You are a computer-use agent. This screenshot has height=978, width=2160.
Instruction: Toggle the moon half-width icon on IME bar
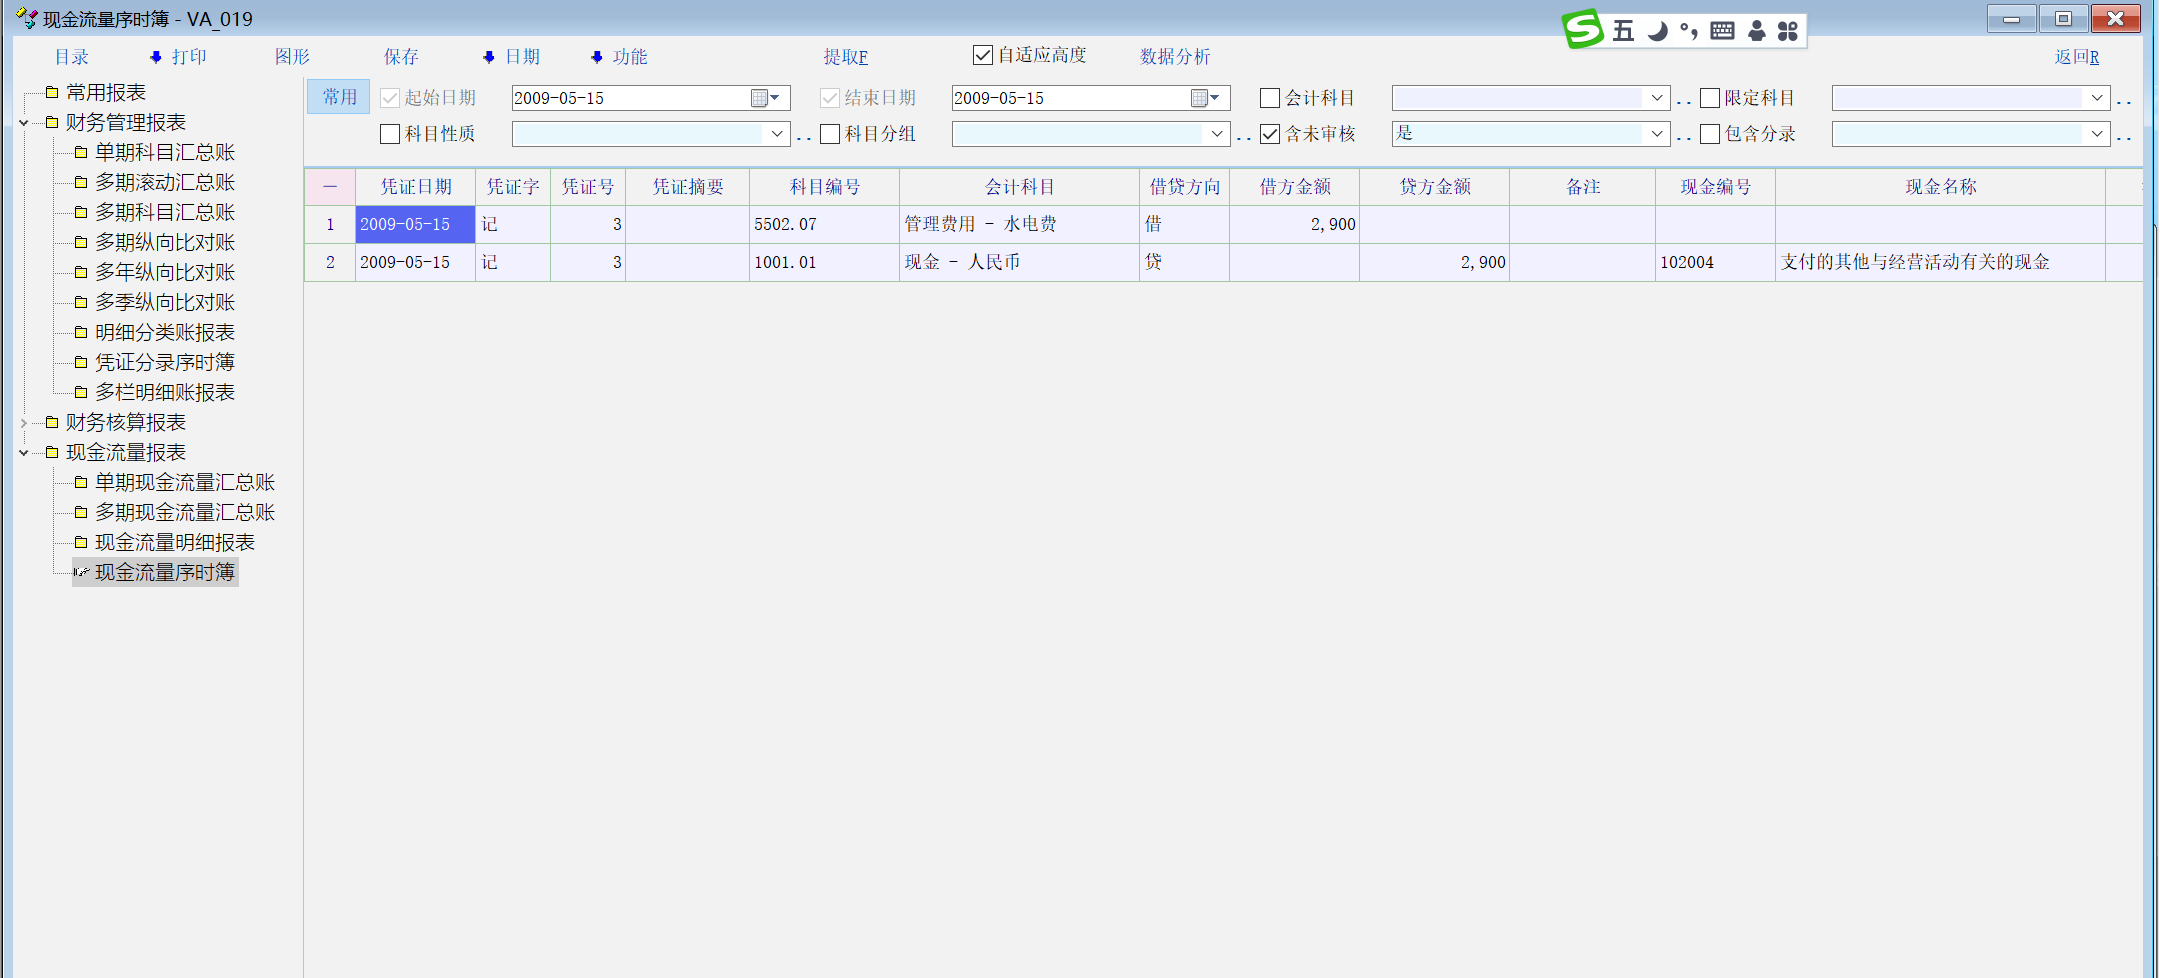tap(1657, 31)
